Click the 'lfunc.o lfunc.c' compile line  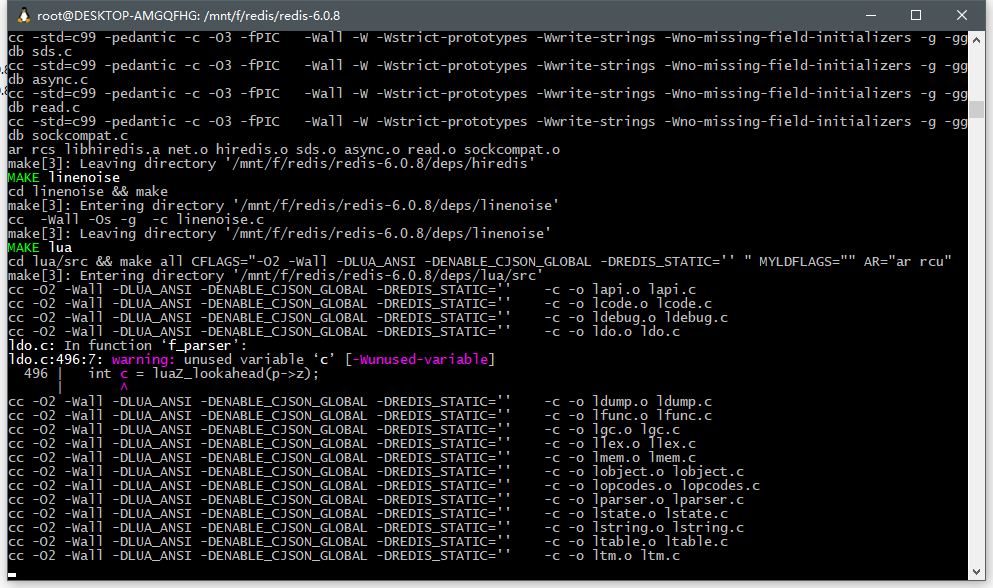coord(360,416)
